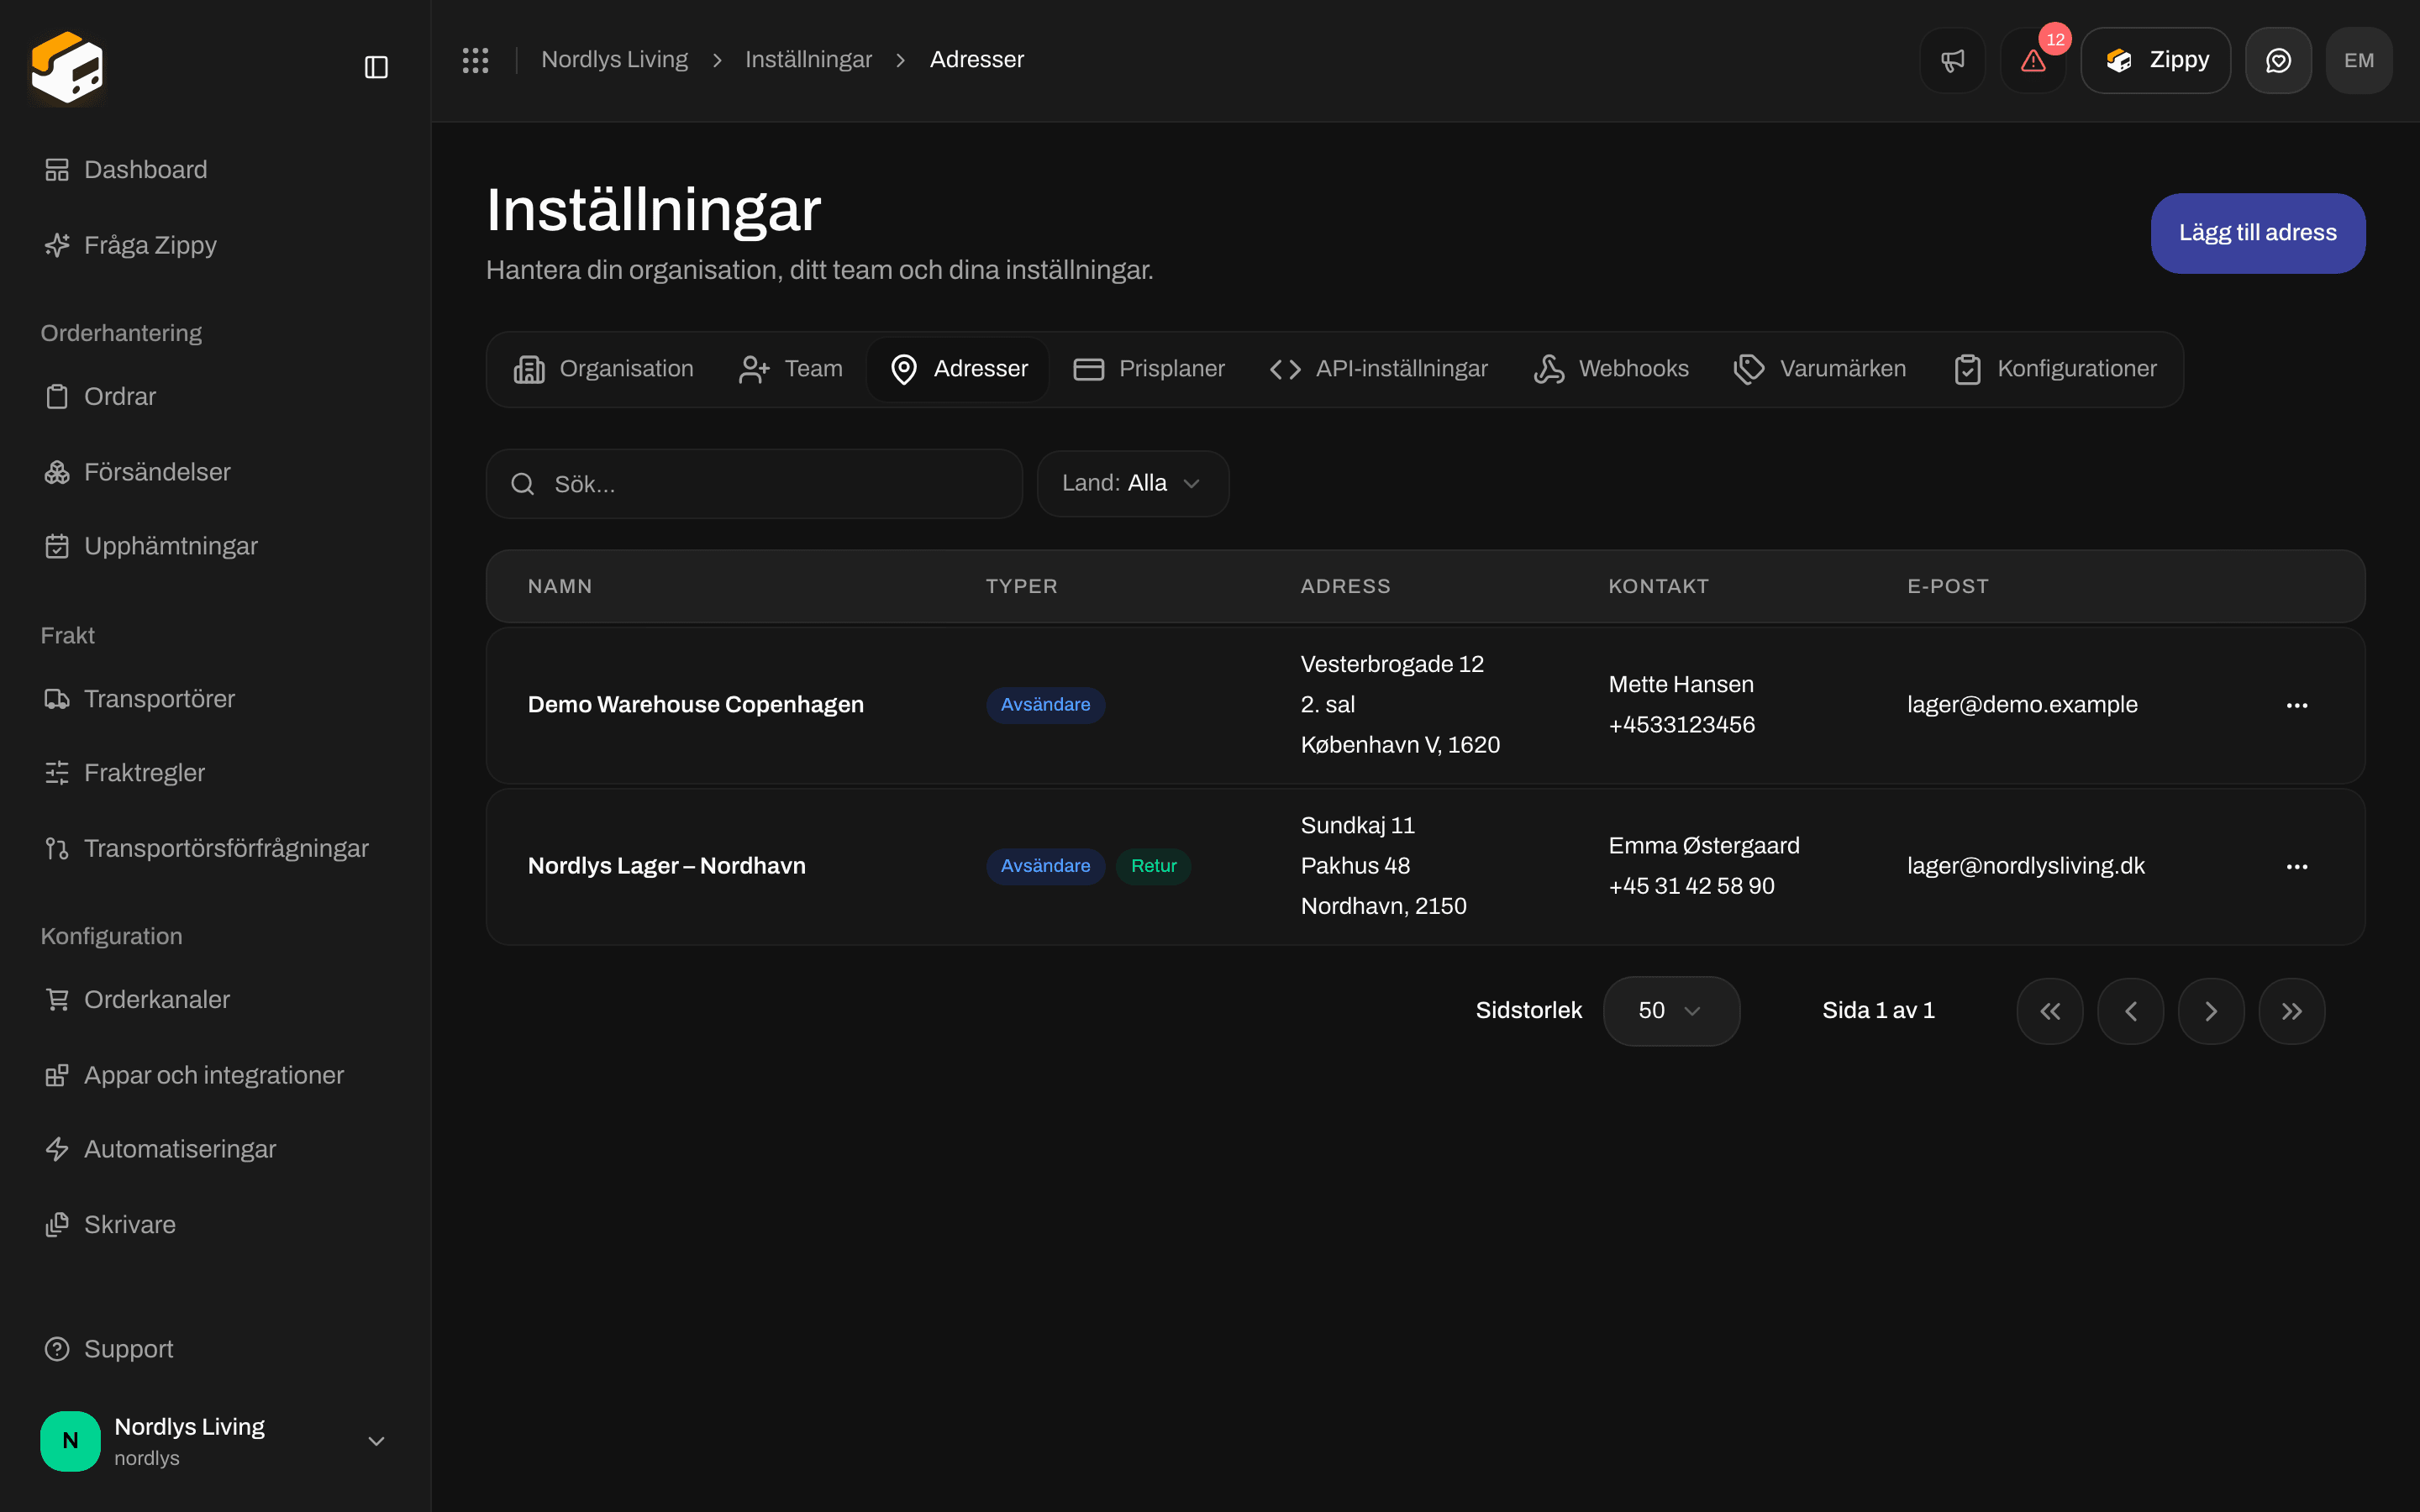Go to previous page of addresses

coord(2130,1011)
